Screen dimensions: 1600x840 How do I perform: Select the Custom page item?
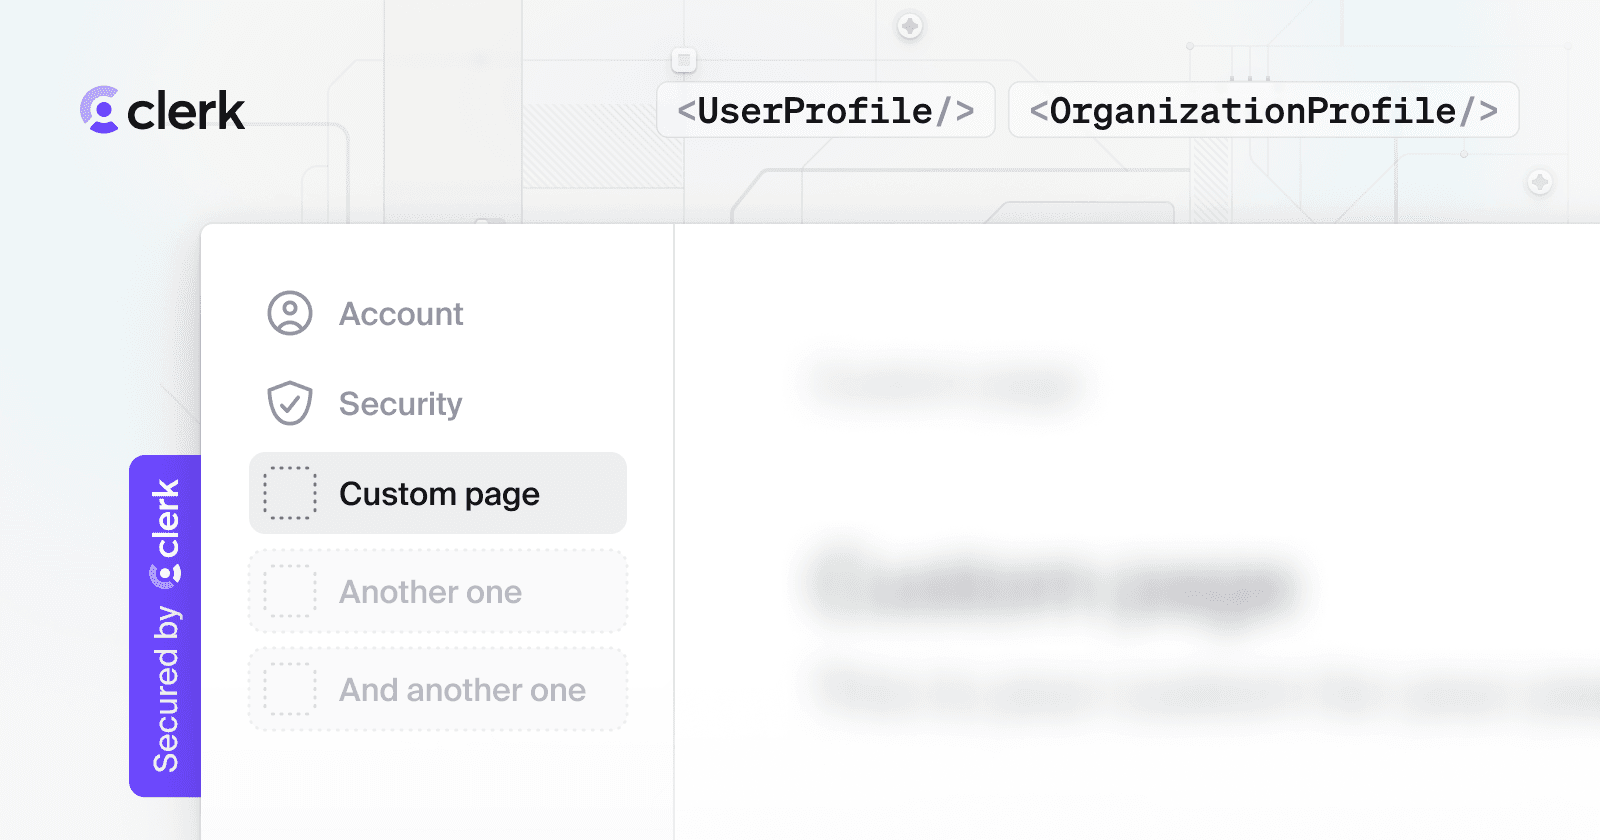click(438, 493)
